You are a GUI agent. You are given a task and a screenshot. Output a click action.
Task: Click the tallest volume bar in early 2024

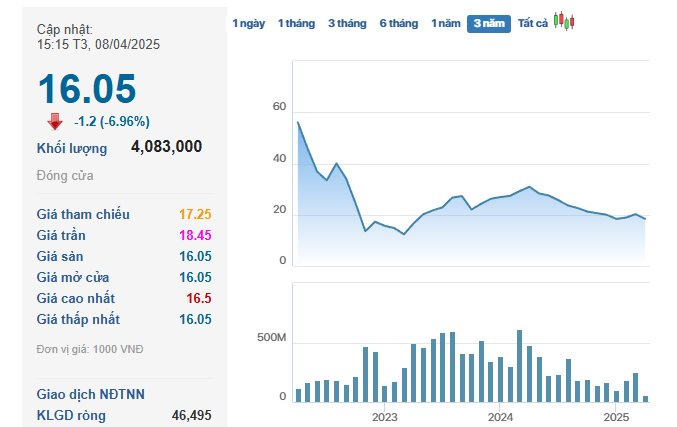click(519, 366)
